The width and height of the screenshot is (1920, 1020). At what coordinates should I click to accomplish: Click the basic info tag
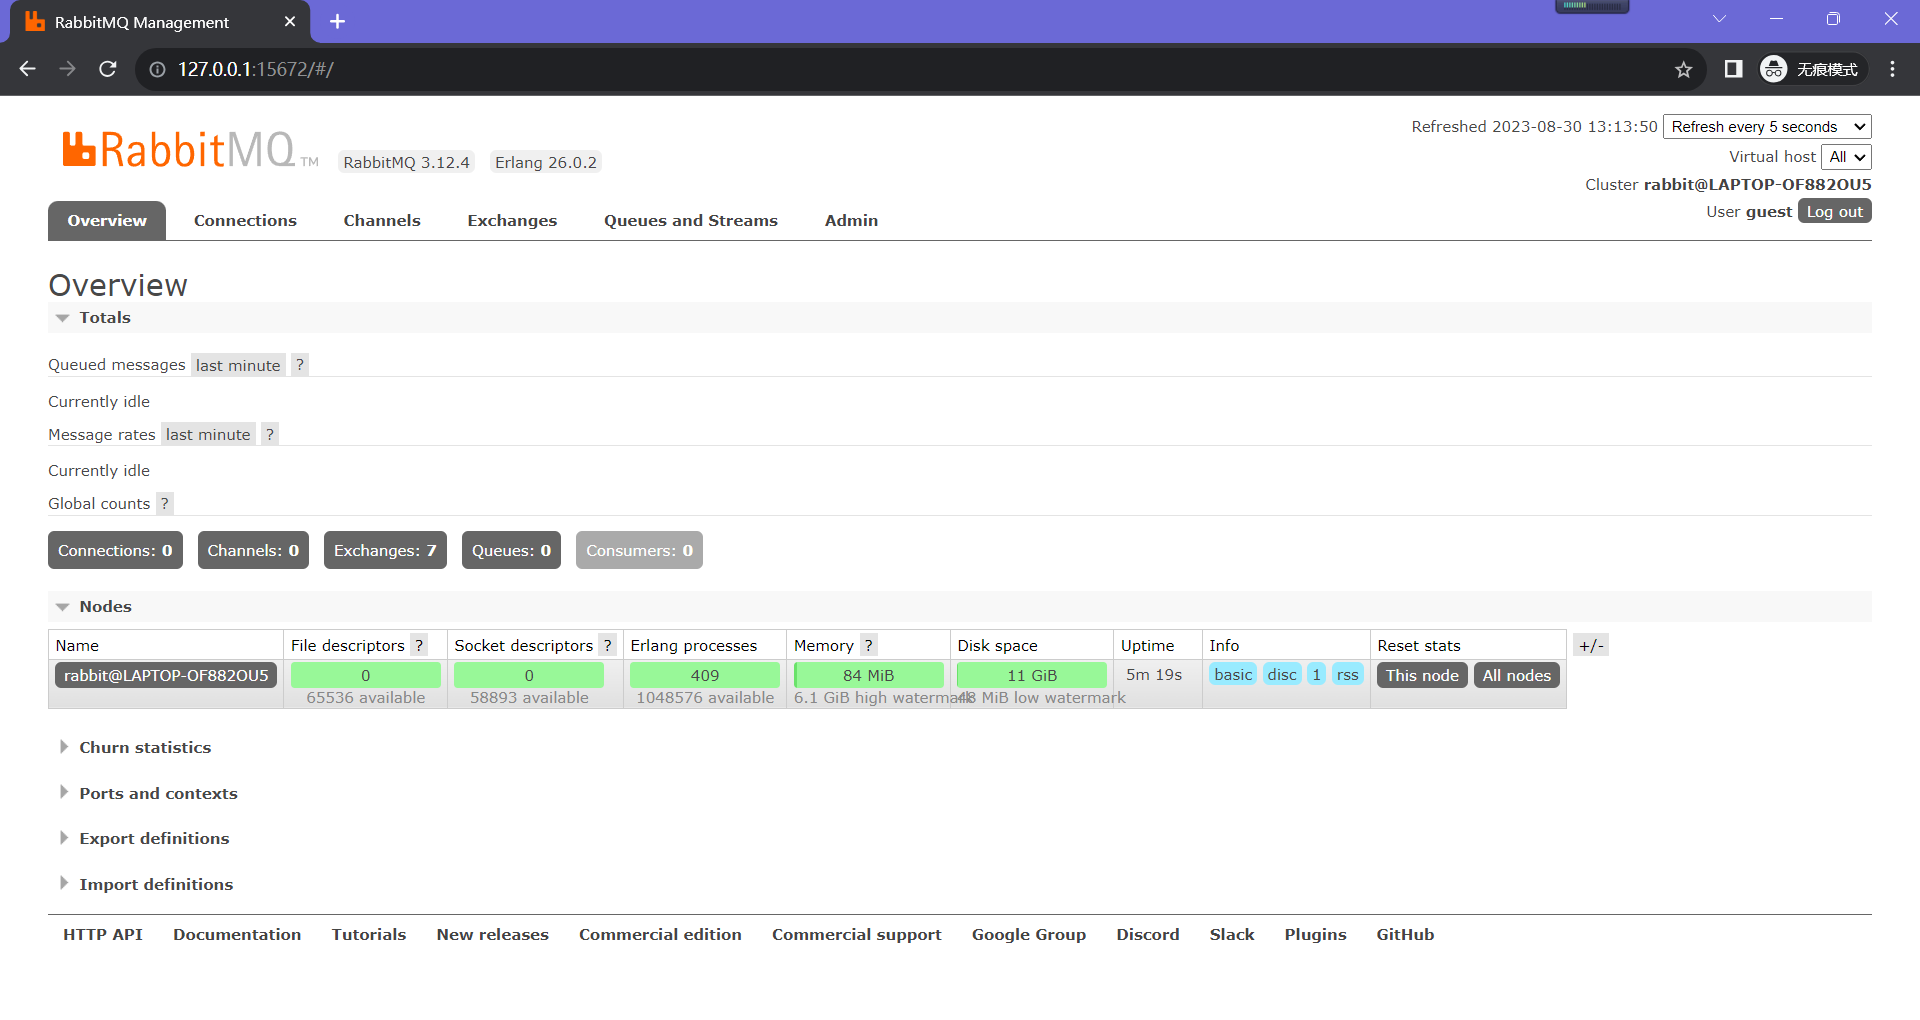click(1233, 675)
